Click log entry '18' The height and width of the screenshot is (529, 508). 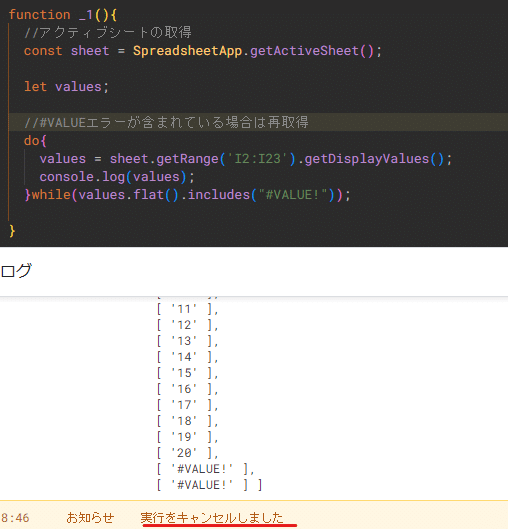187,421
